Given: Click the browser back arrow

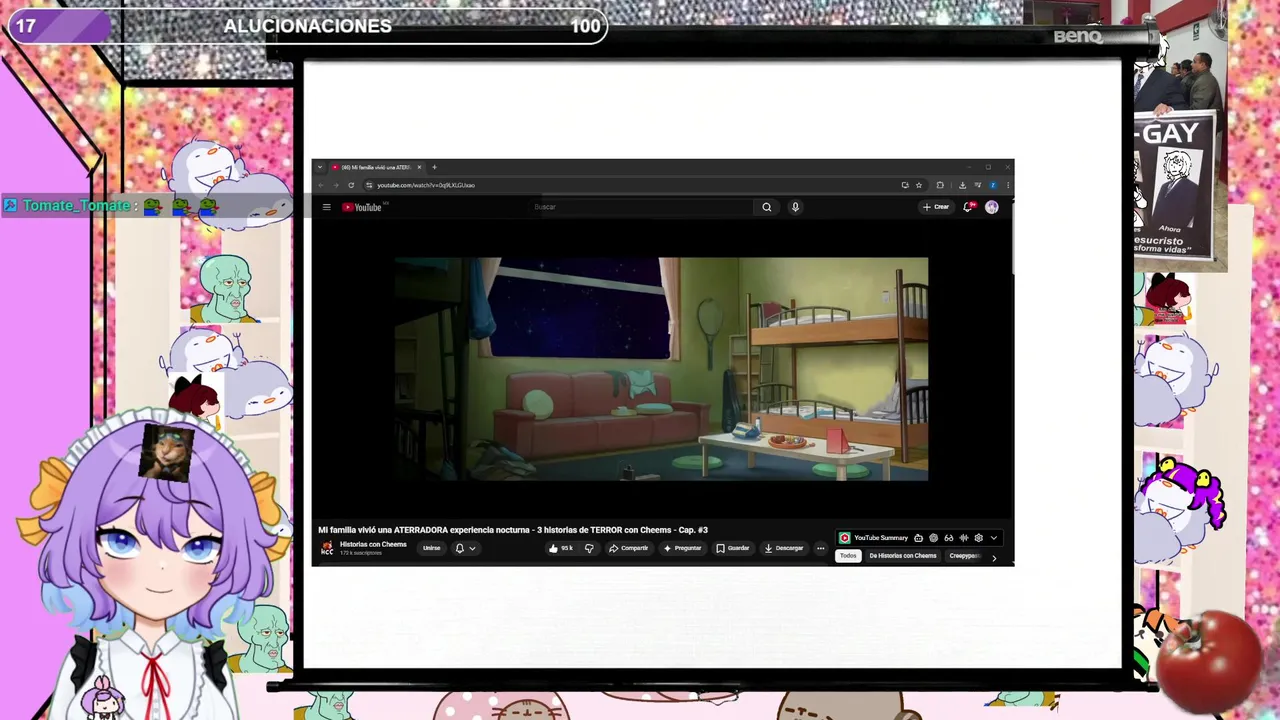Looking at the screenshot, I should (321, 185).
